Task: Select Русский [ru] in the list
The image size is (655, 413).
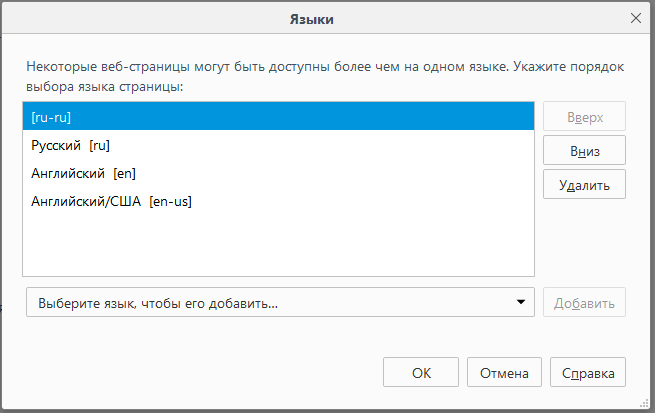Action: click(x=278, y=145)
